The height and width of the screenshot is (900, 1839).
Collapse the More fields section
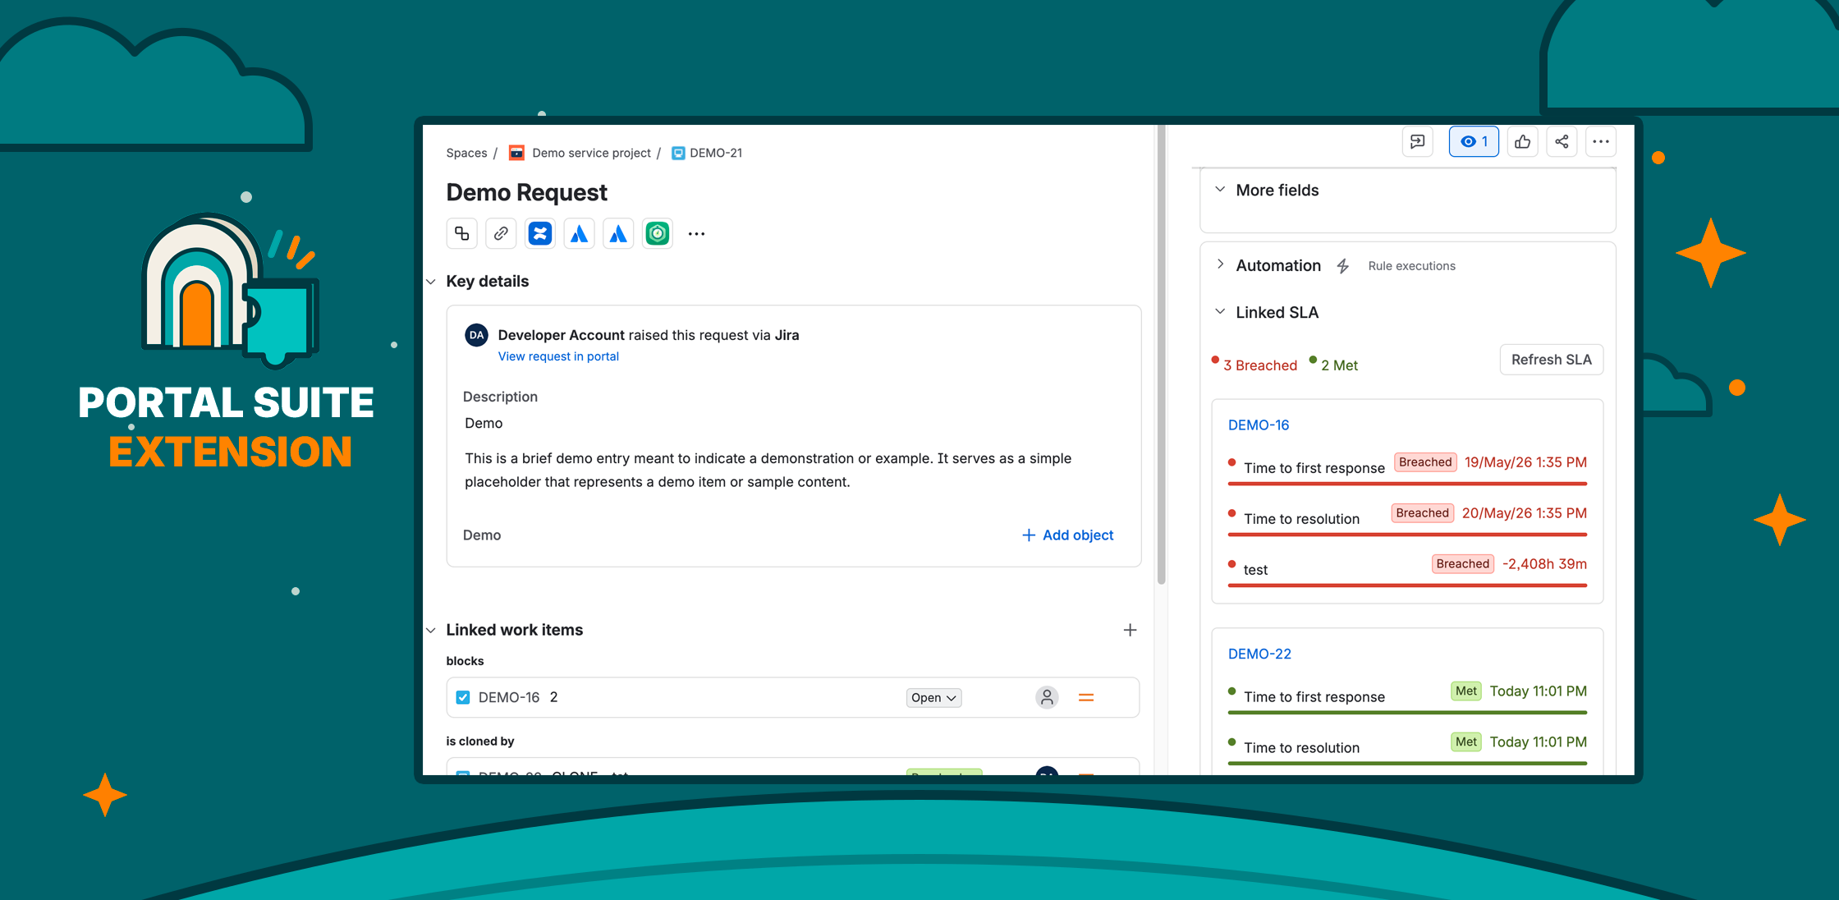(1220, 190)
